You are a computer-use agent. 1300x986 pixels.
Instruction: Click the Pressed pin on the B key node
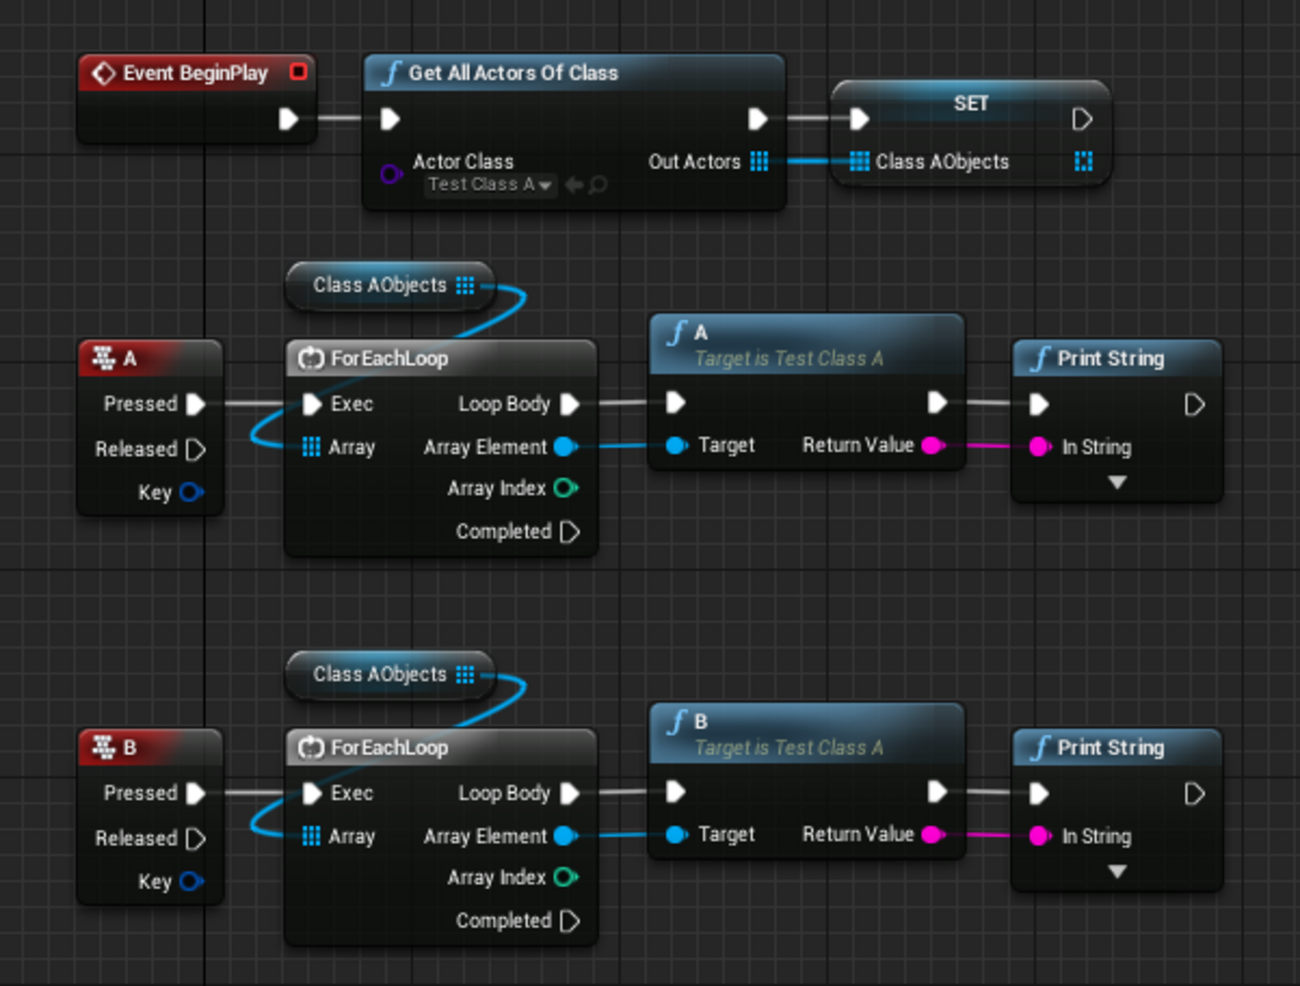pyautogui.click(x=195, y=793)
